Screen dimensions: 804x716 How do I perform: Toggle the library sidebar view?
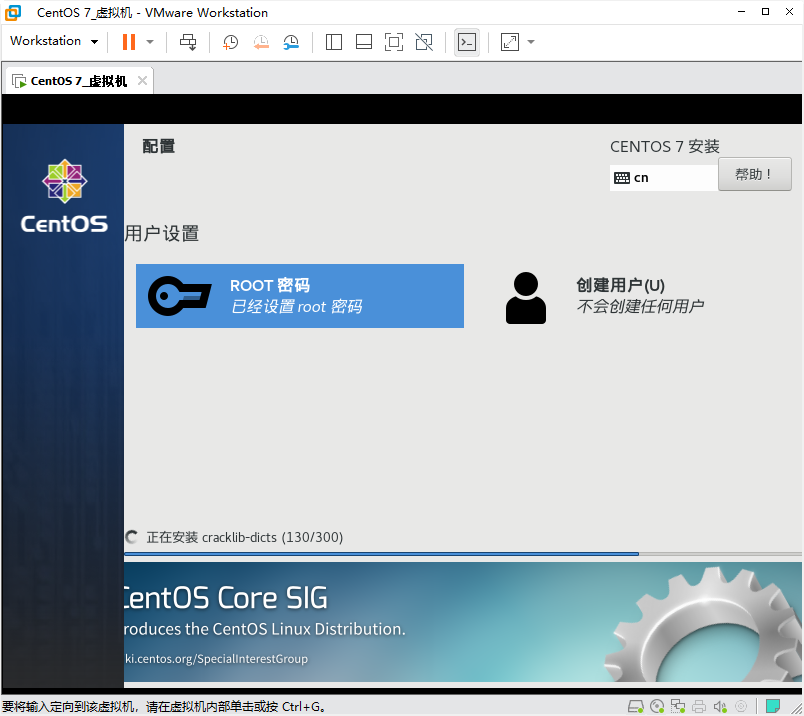(x=334, y=42)
